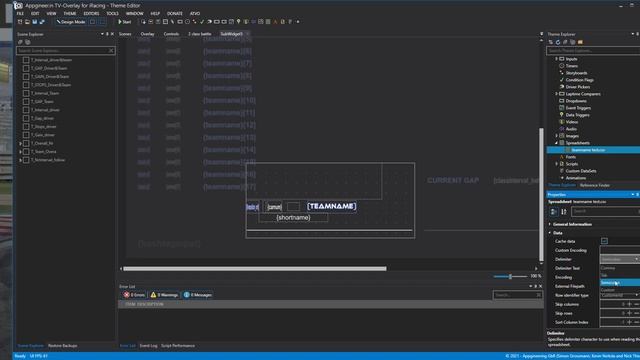Open the Delimiter dropdown
The width and height of the screenshot is (640, 360).
pos(620,259)
